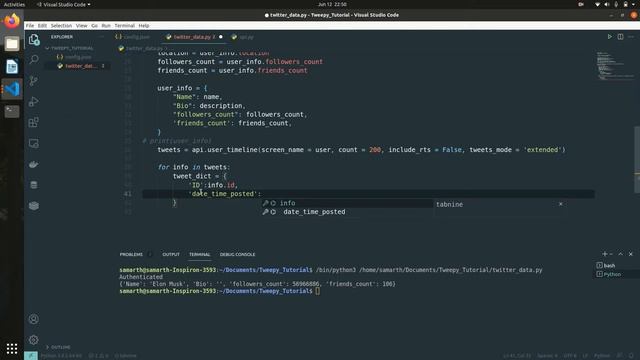Collapse the TWEEPY_TUTORIAL folder section
The image size is (640, 360).
[x=72, y=48]
